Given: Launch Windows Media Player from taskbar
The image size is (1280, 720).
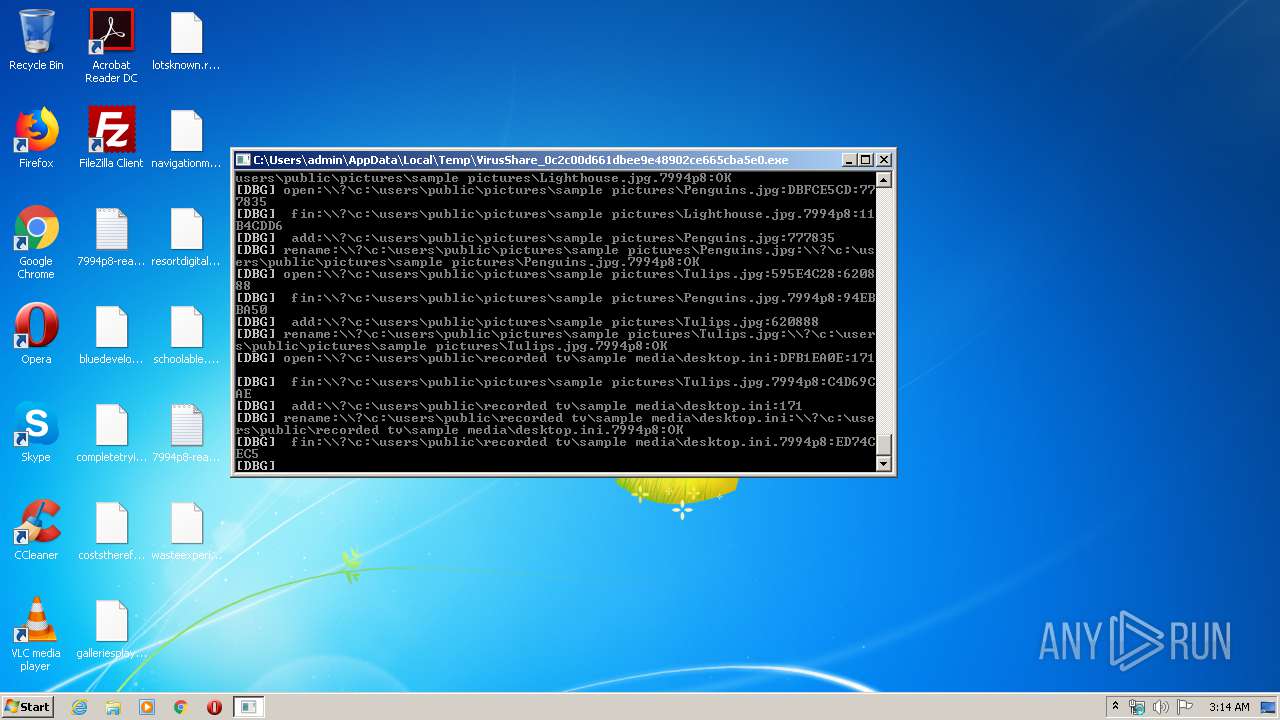Looking at the screenshot, I should 147,707.
